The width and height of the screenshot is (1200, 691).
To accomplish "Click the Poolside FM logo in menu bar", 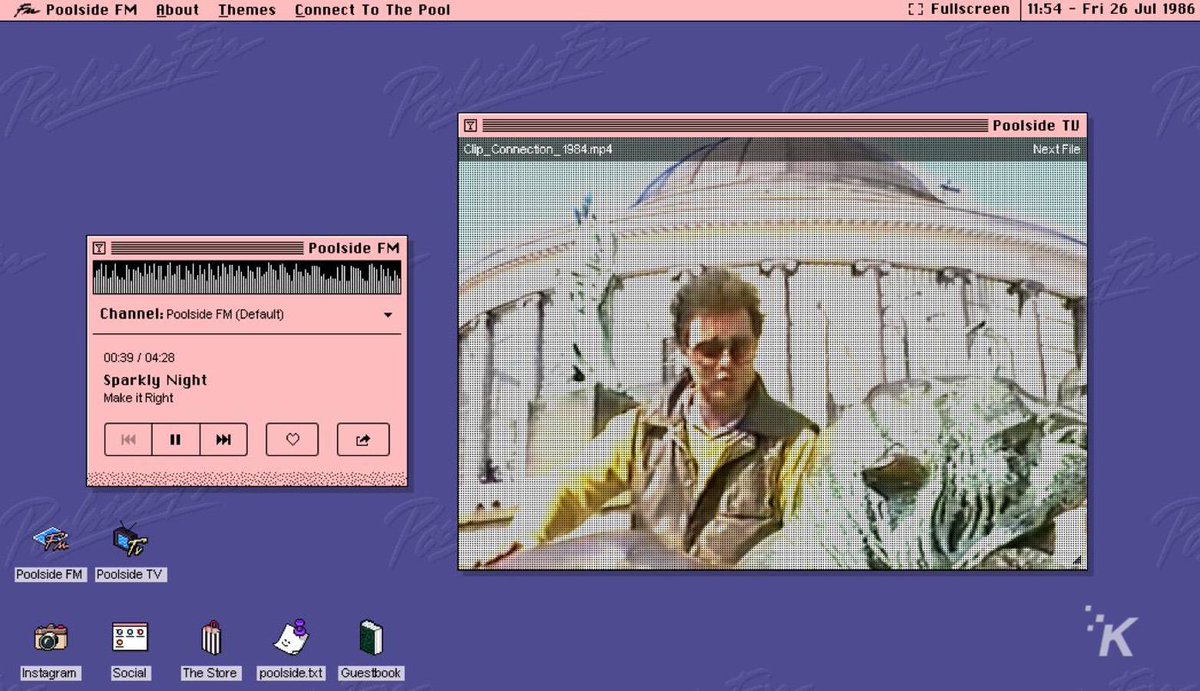I will point(26,10).
